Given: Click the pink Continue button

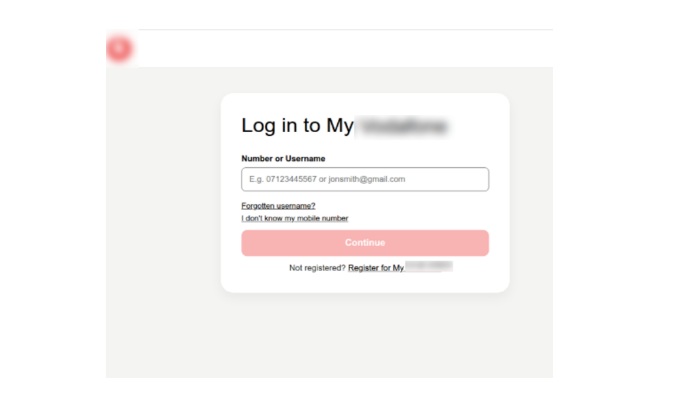Looking at the screenshot, I should point(365,243).
